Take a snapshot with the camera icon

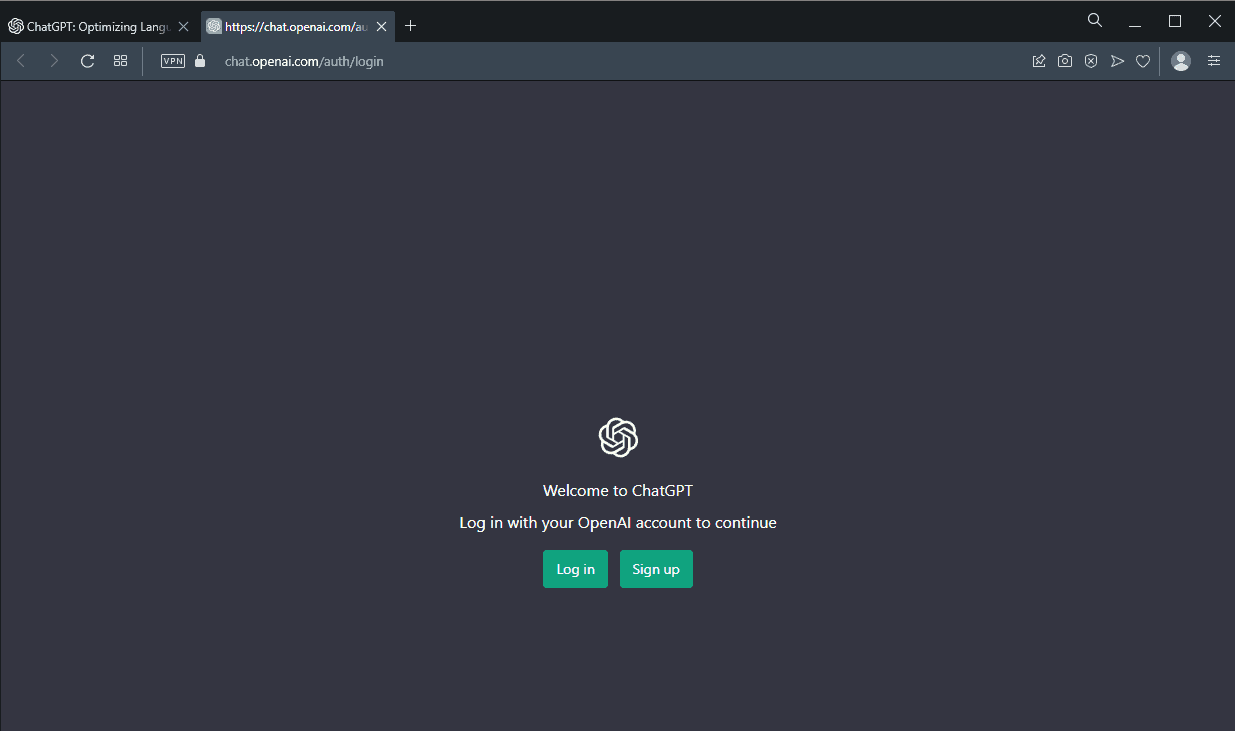(1065, 61)
